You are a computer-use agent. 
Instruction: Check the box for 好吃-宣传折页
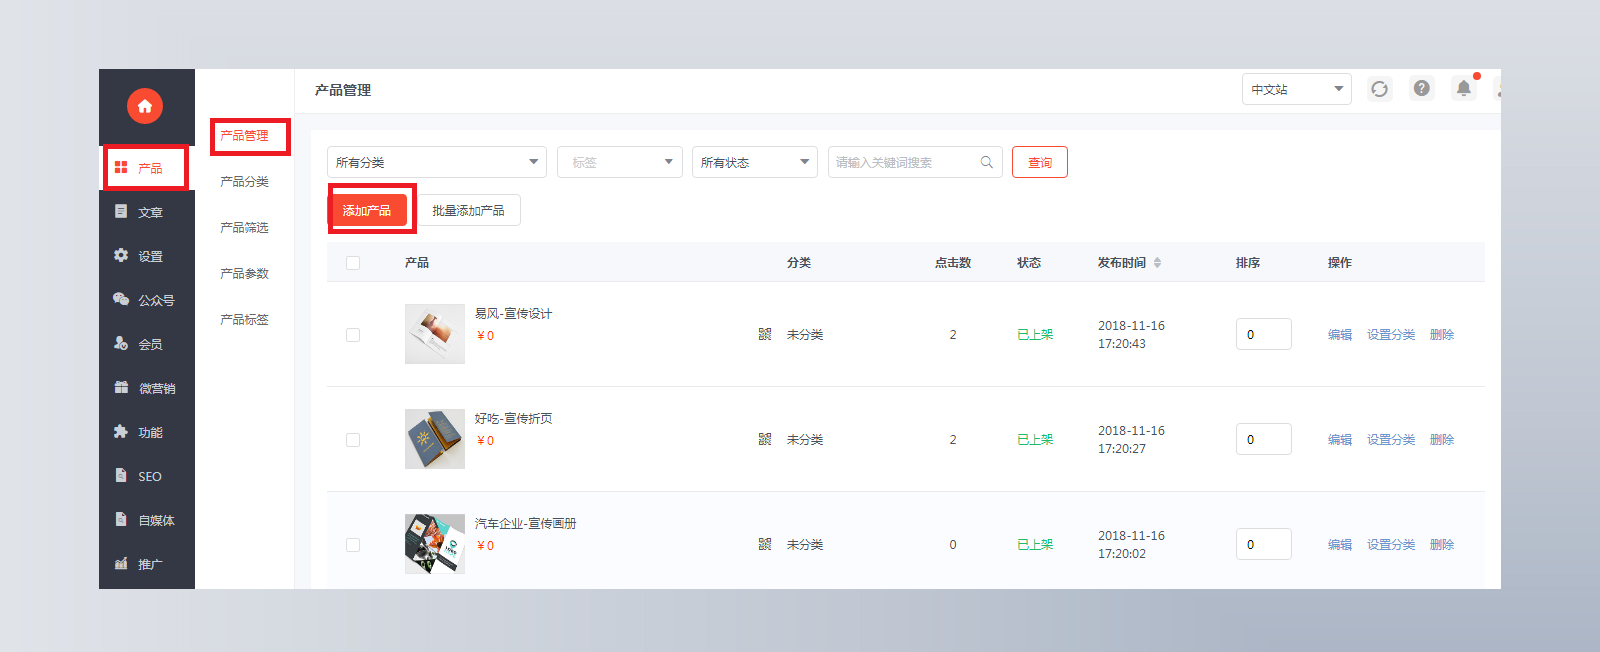(x=353, y=440)
